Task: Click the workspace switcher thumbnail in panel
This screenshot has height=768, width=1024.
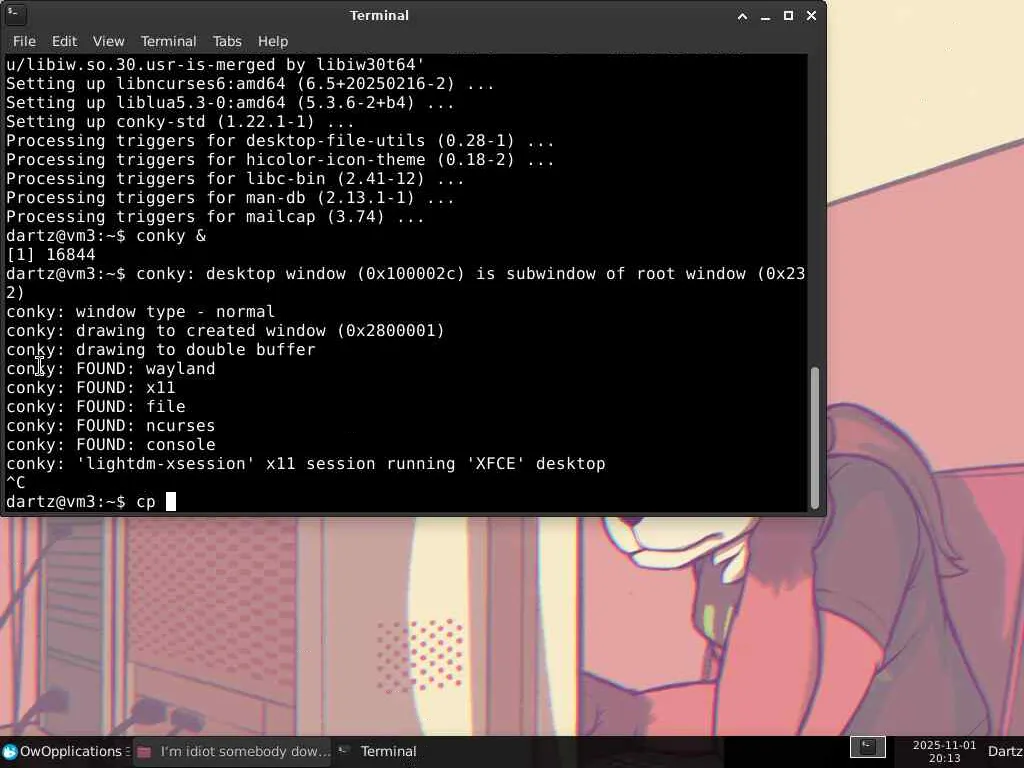Action: pos(867,746)
